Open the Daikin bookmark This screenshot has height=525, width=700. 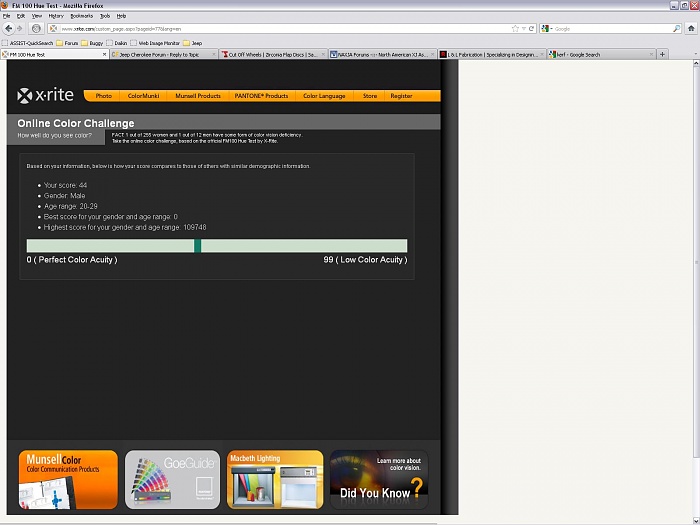117,43
